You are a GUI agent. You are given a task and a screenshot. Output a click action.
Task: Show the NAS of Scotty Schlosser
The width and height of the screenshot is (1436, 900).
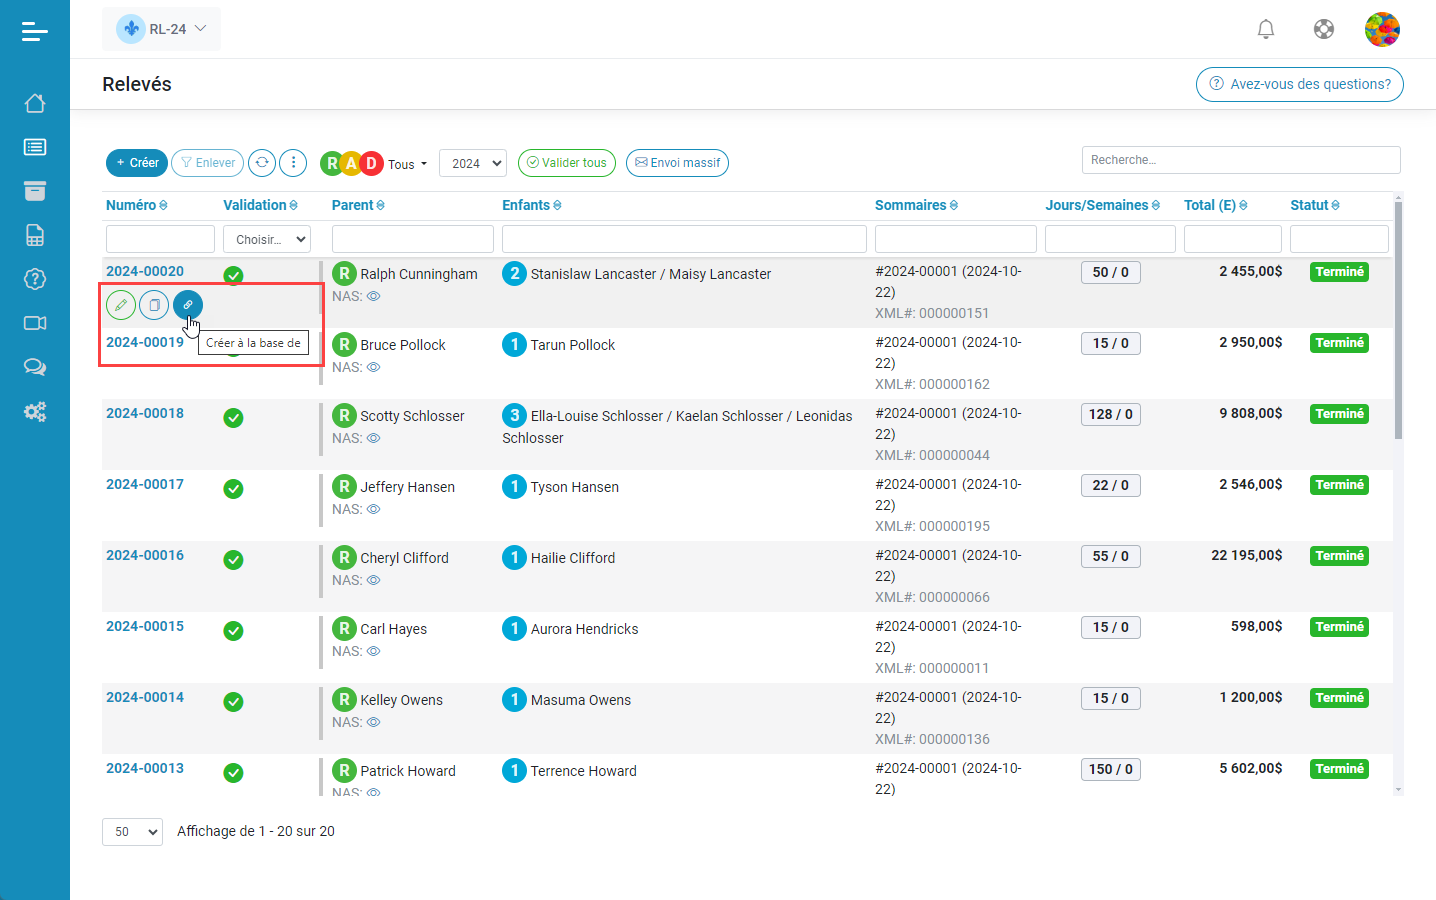(374, 438)
